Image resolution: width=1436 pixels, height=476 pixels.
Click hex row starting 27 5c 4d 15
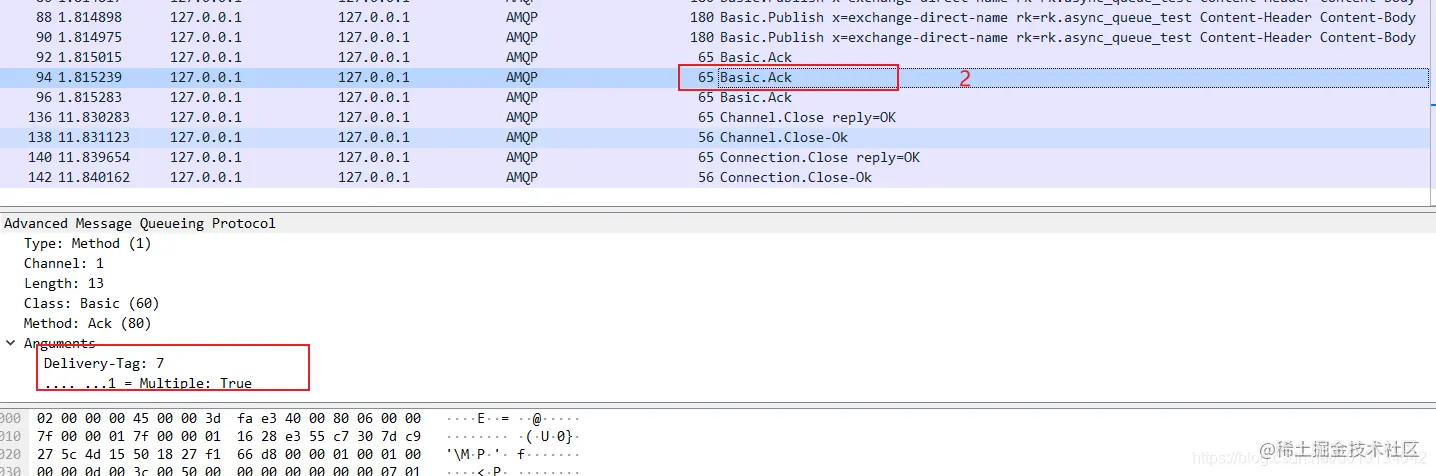click(228, 454)
